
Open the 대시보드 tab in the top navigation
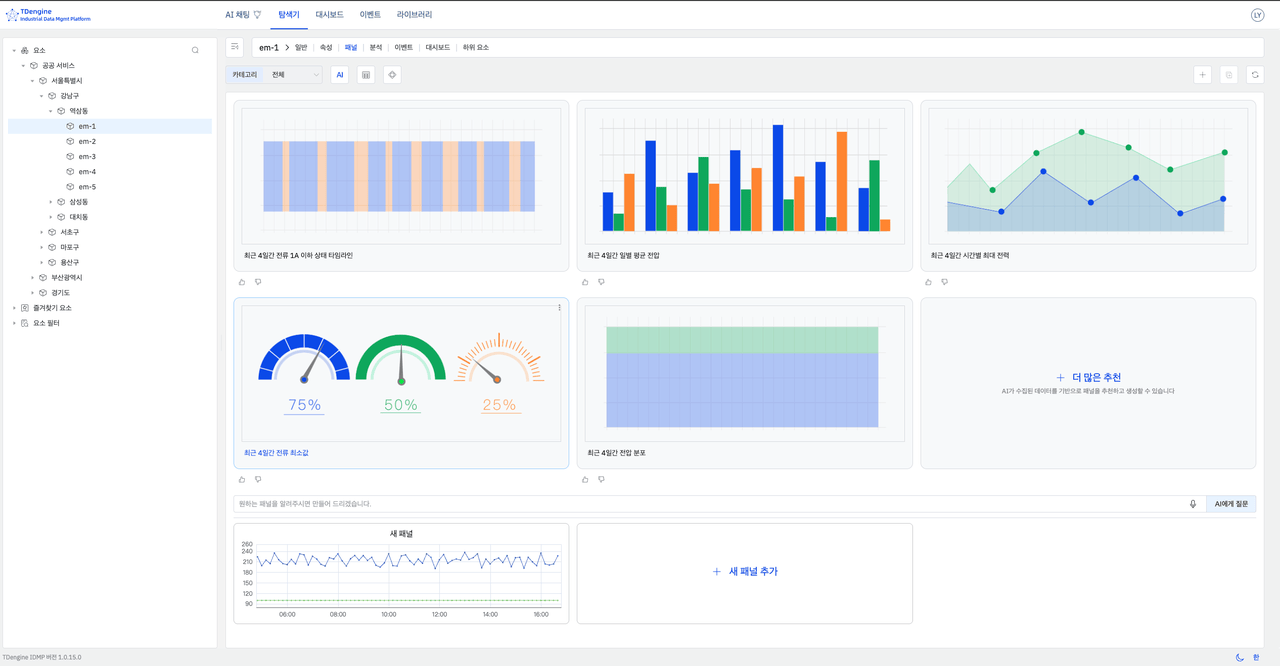click(329, 15)
